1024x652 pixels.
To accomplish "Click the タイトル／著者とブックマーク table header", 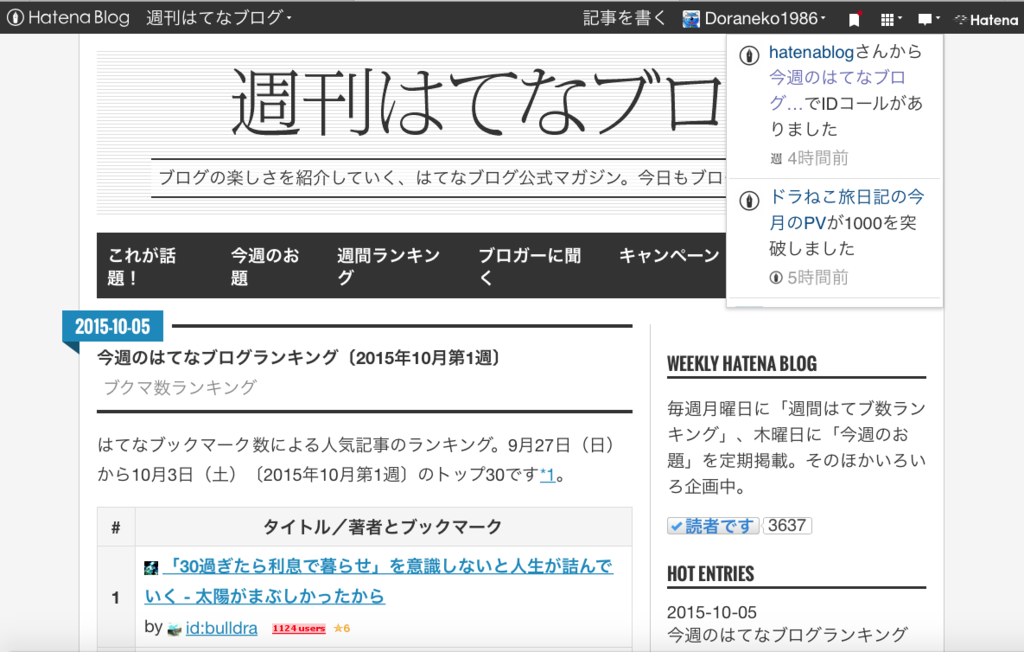I will (383, 527).
